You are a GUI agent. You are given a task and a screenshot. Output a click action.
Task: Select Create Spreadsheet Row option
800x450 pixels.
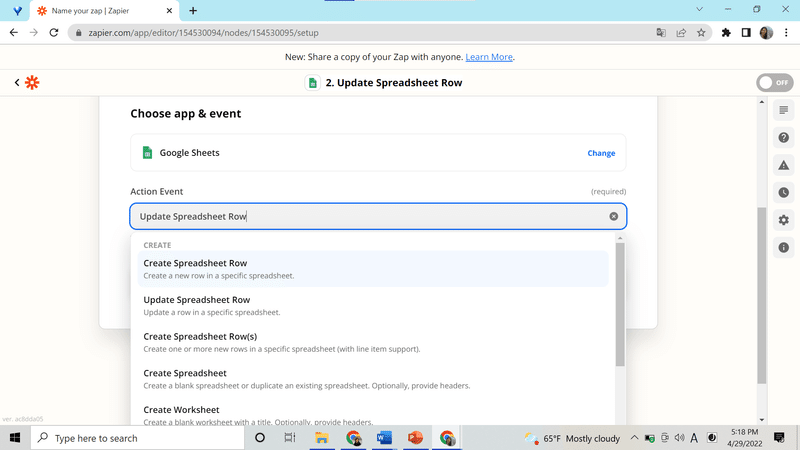[373, 269]
